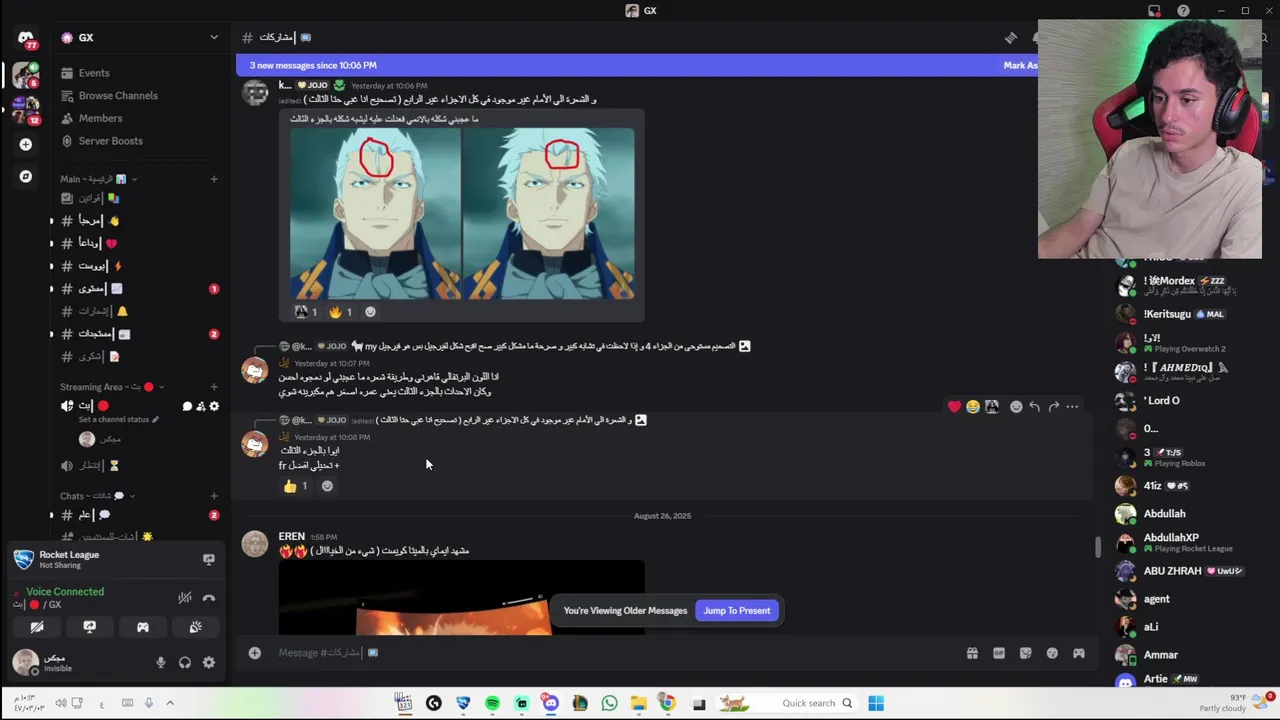1280x720 pixels.
Task: Open EREN user profile name
Action: 292,537
